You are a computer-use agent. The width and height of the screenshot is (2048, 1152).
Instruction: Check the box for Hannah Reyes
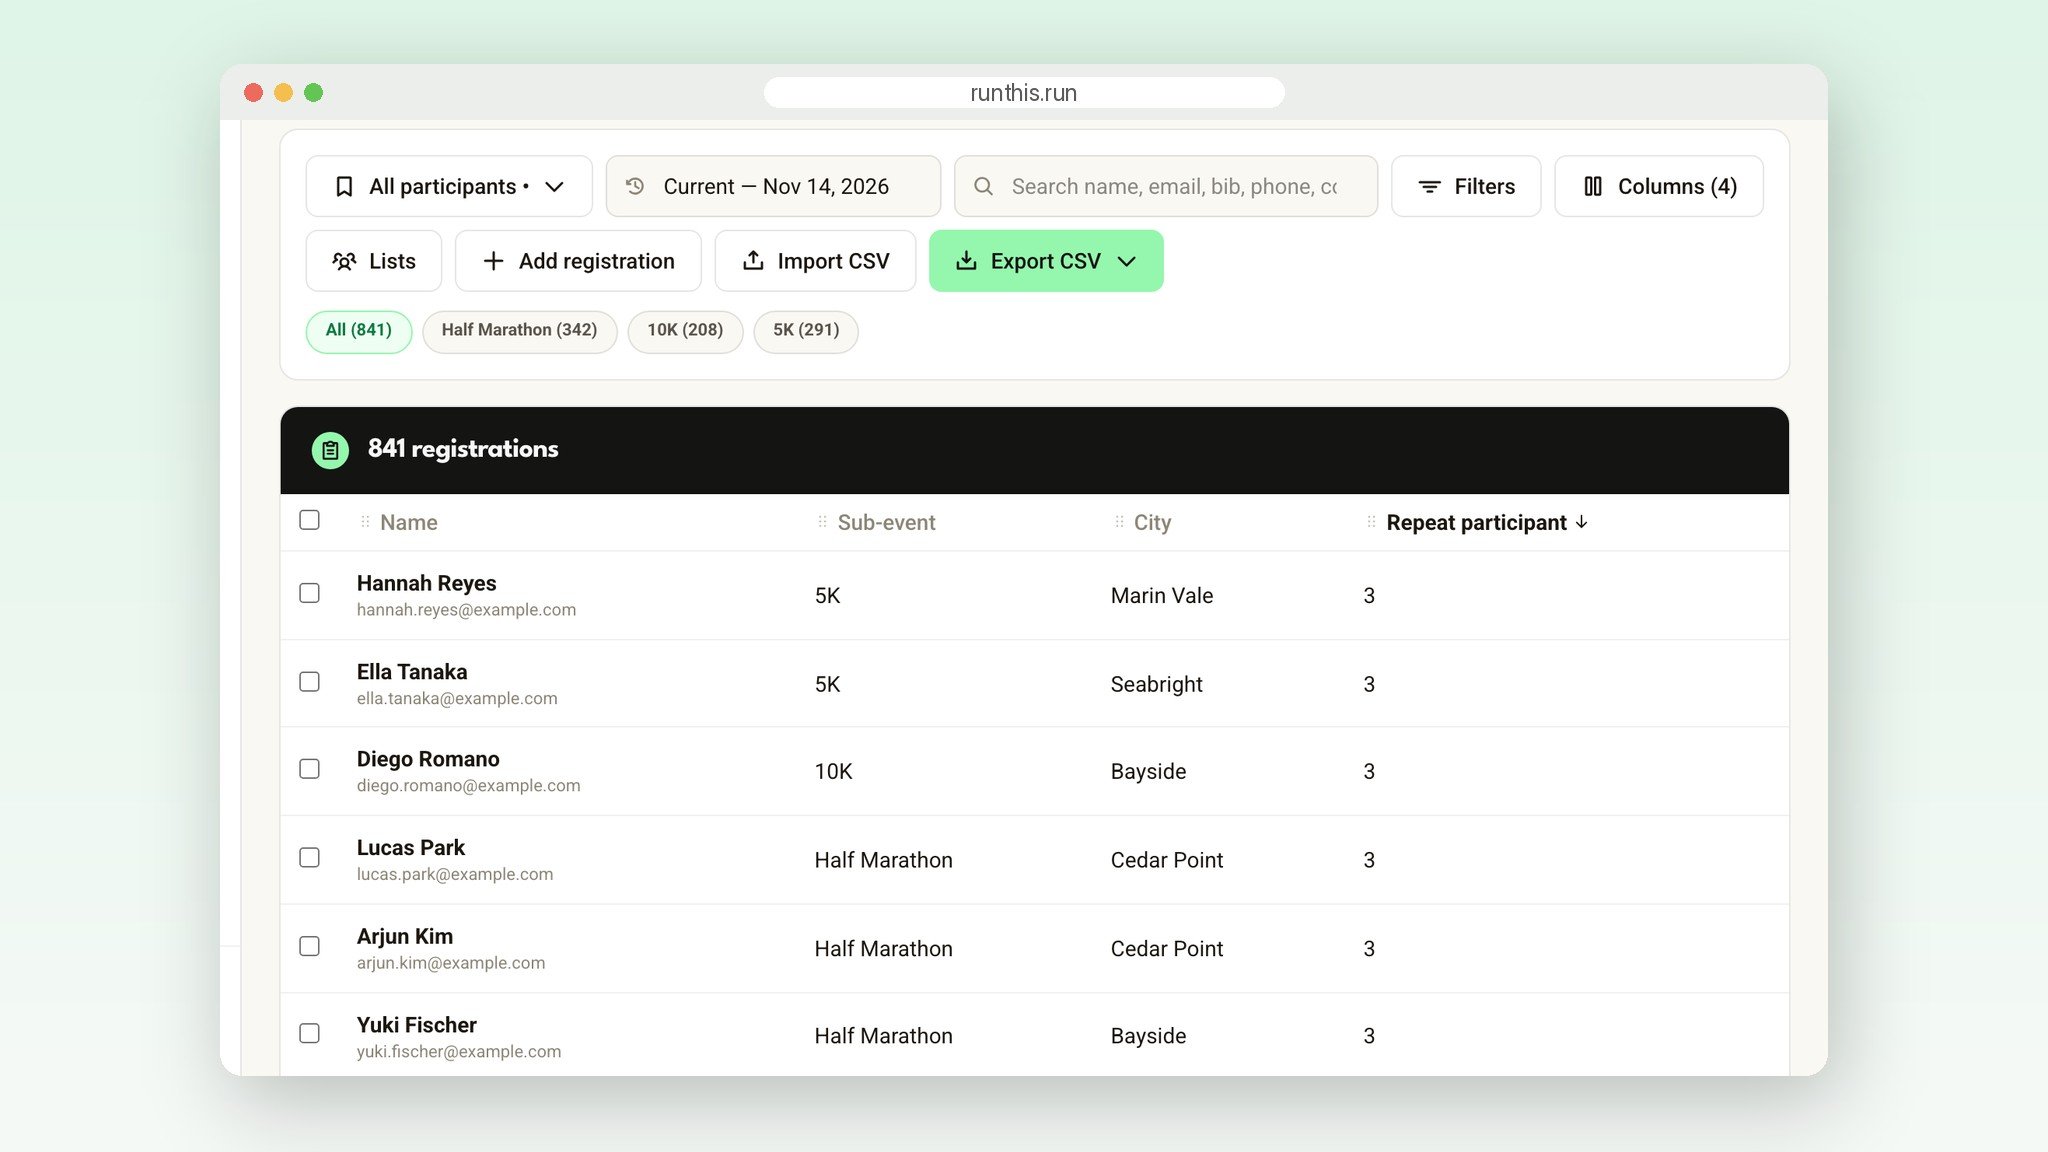coord(310,593)
